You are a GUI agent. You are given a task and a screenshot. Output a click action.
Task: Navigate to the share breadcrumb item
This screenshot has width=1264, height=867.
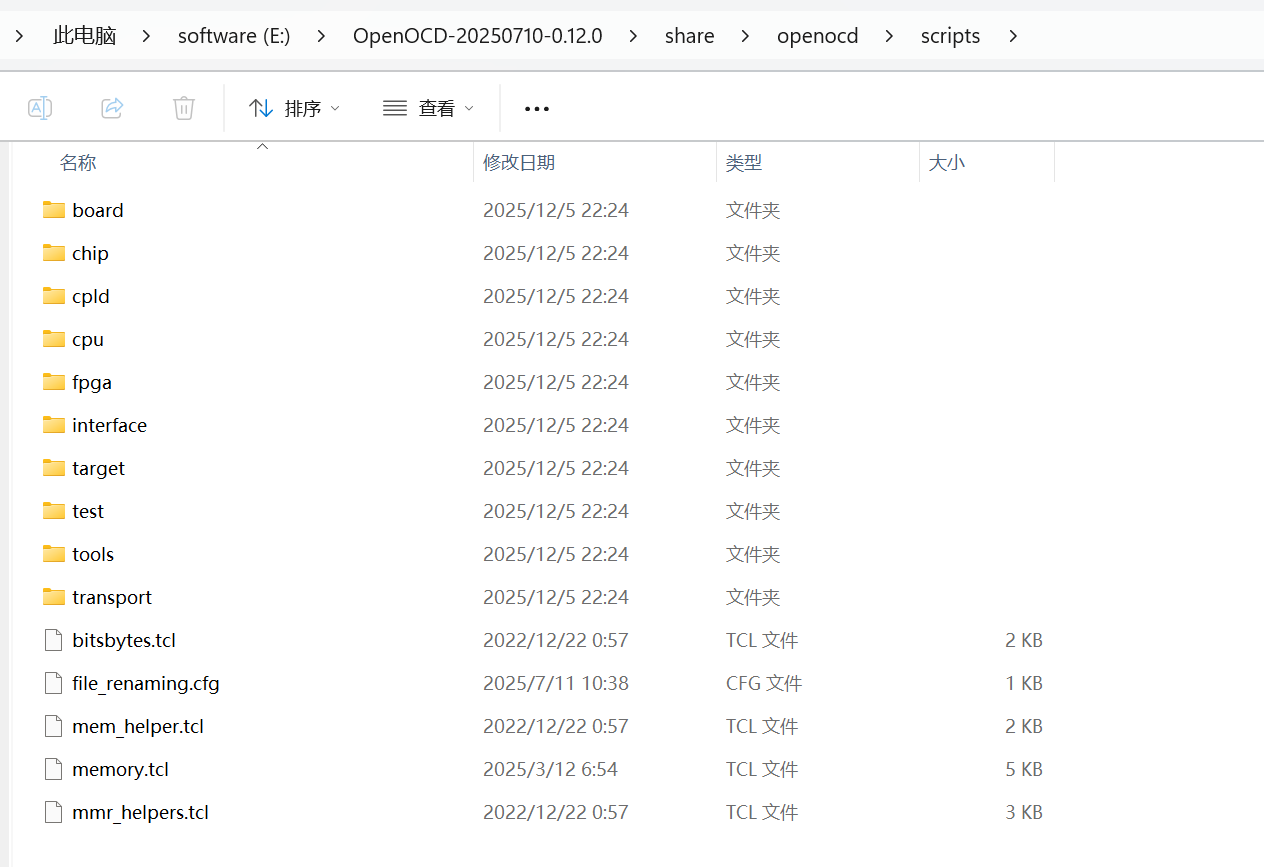[689, 35]
